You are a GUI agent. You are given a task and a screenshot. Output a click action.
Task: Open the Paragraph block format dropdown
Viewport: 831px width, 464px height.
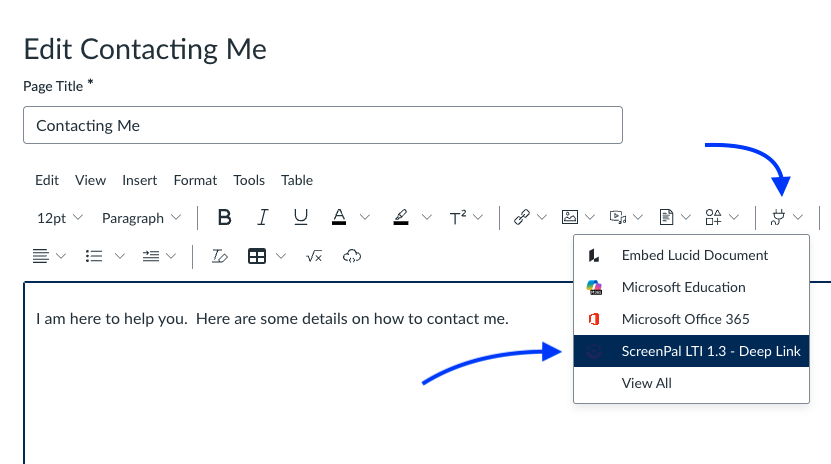point(141,218)
